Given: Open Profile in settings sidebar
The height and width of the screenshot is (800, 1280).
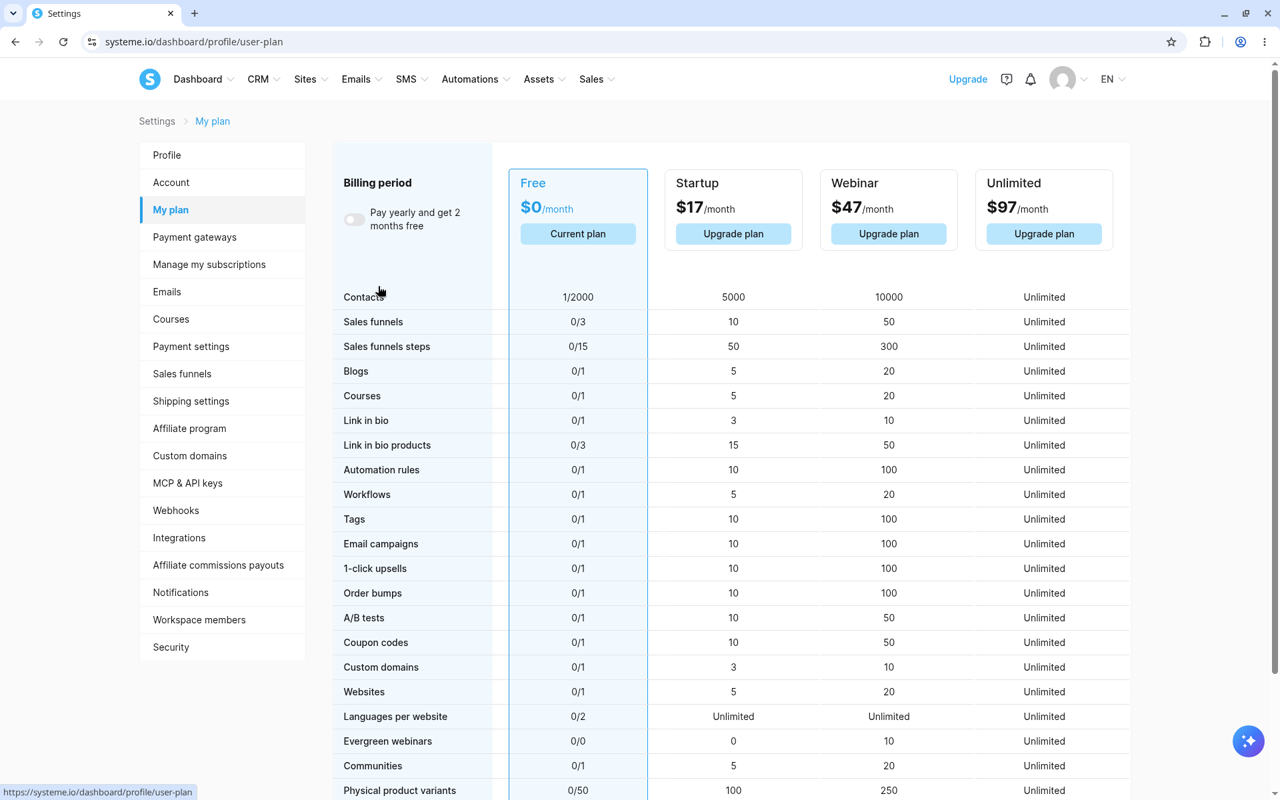Looking at the screenshot, I should click(x=222, y=155).
